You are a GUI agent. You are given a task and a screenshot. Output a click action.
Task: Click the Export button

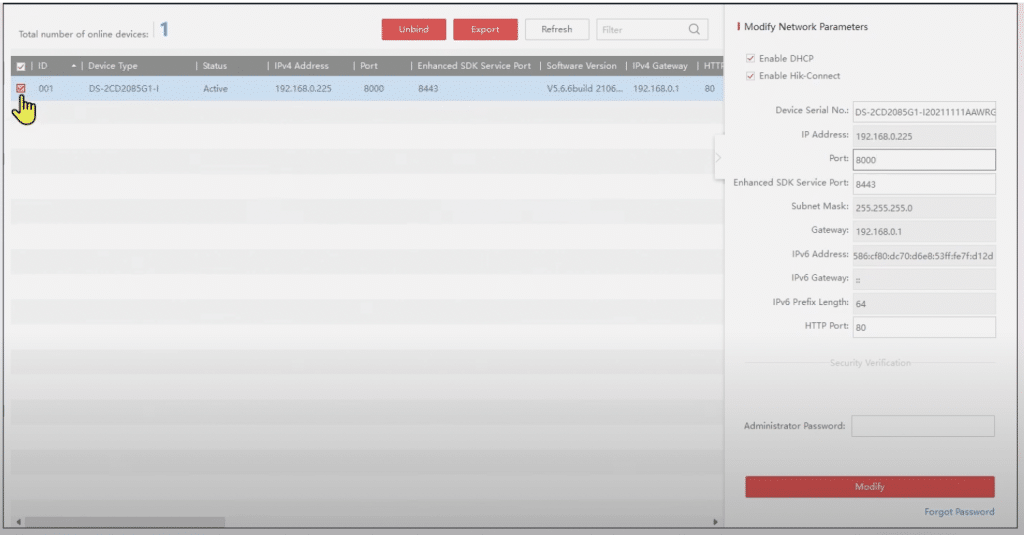click(x=485, y=30)
